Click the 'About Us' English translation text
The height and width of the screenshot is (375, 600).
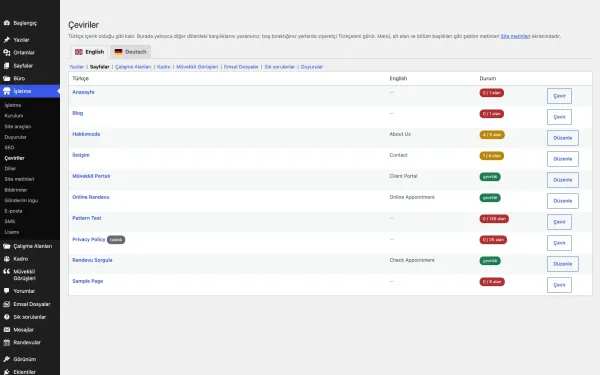[x=400, y=134]
